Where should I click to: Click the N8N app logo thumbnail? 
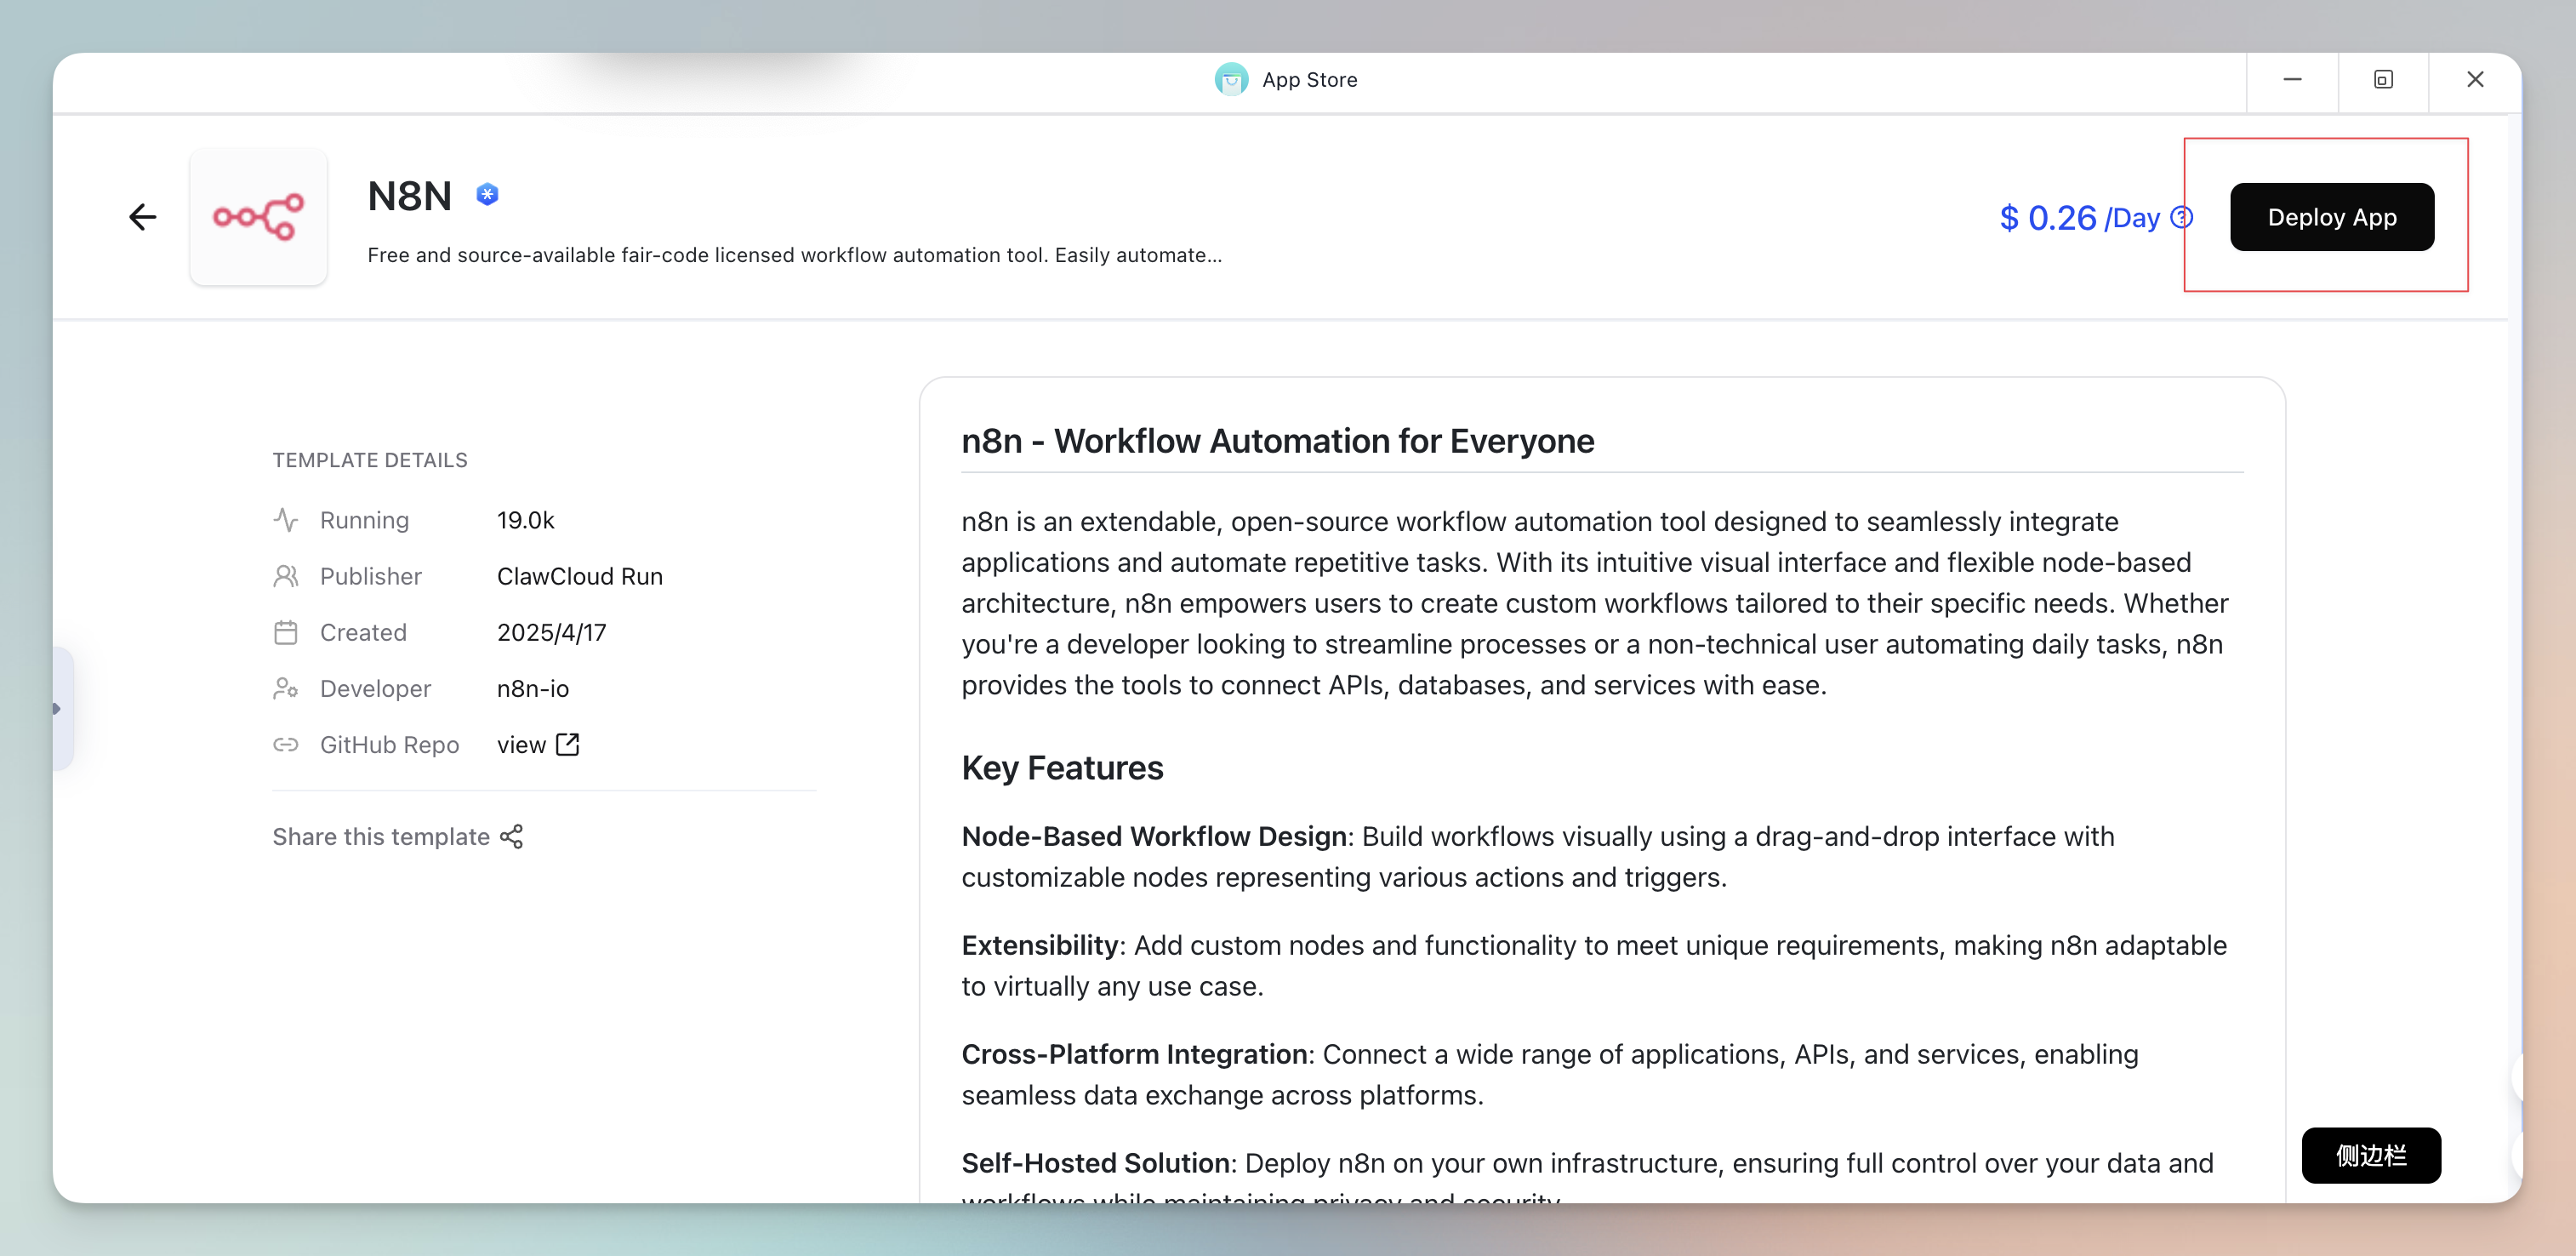(x=258, y=217)
